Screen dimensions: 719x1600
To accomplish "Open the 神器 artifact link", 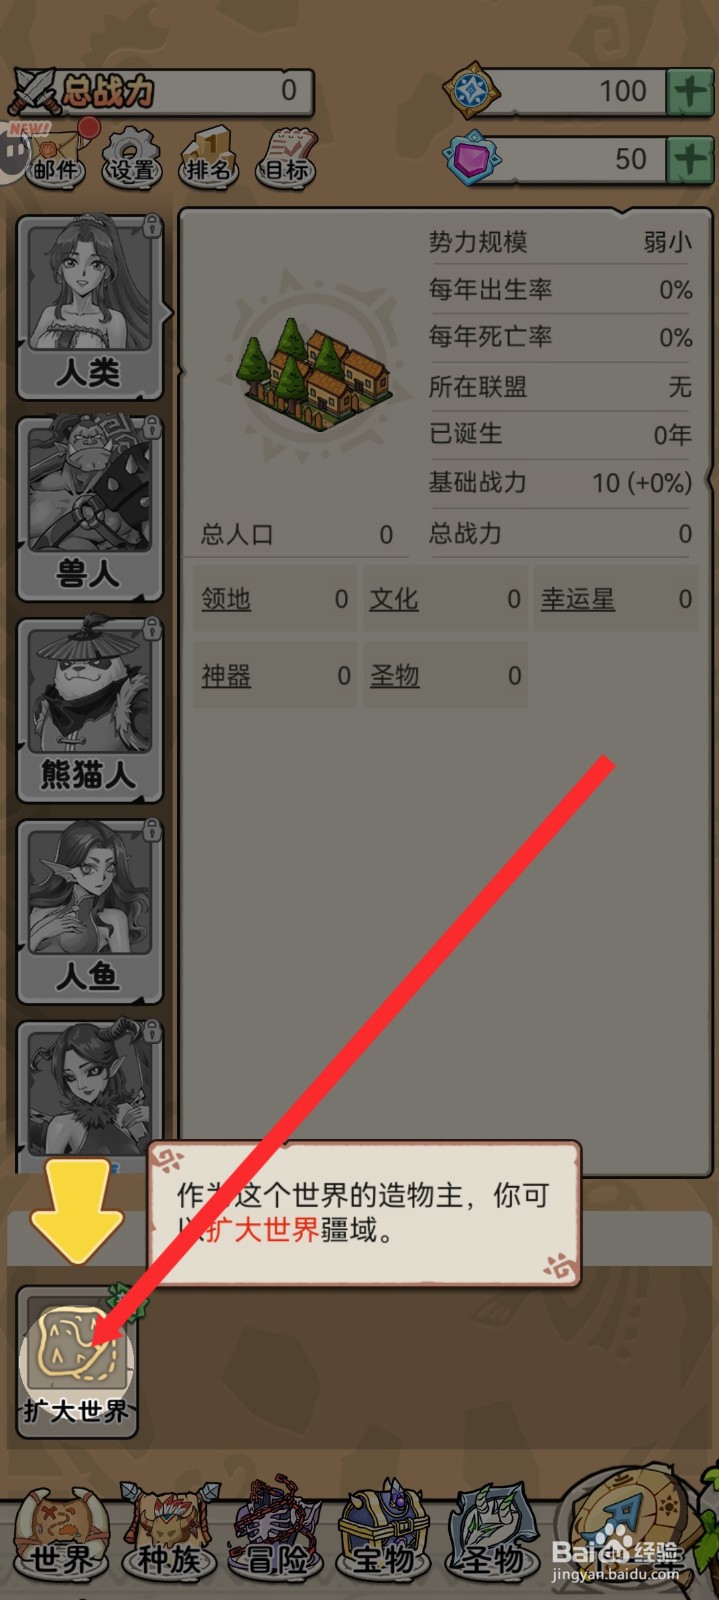I will pyautogui.click(x=226, y=676).
